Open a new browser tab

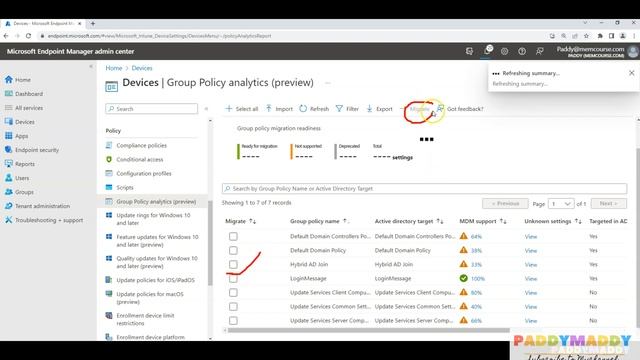click(x=93, y=24)
